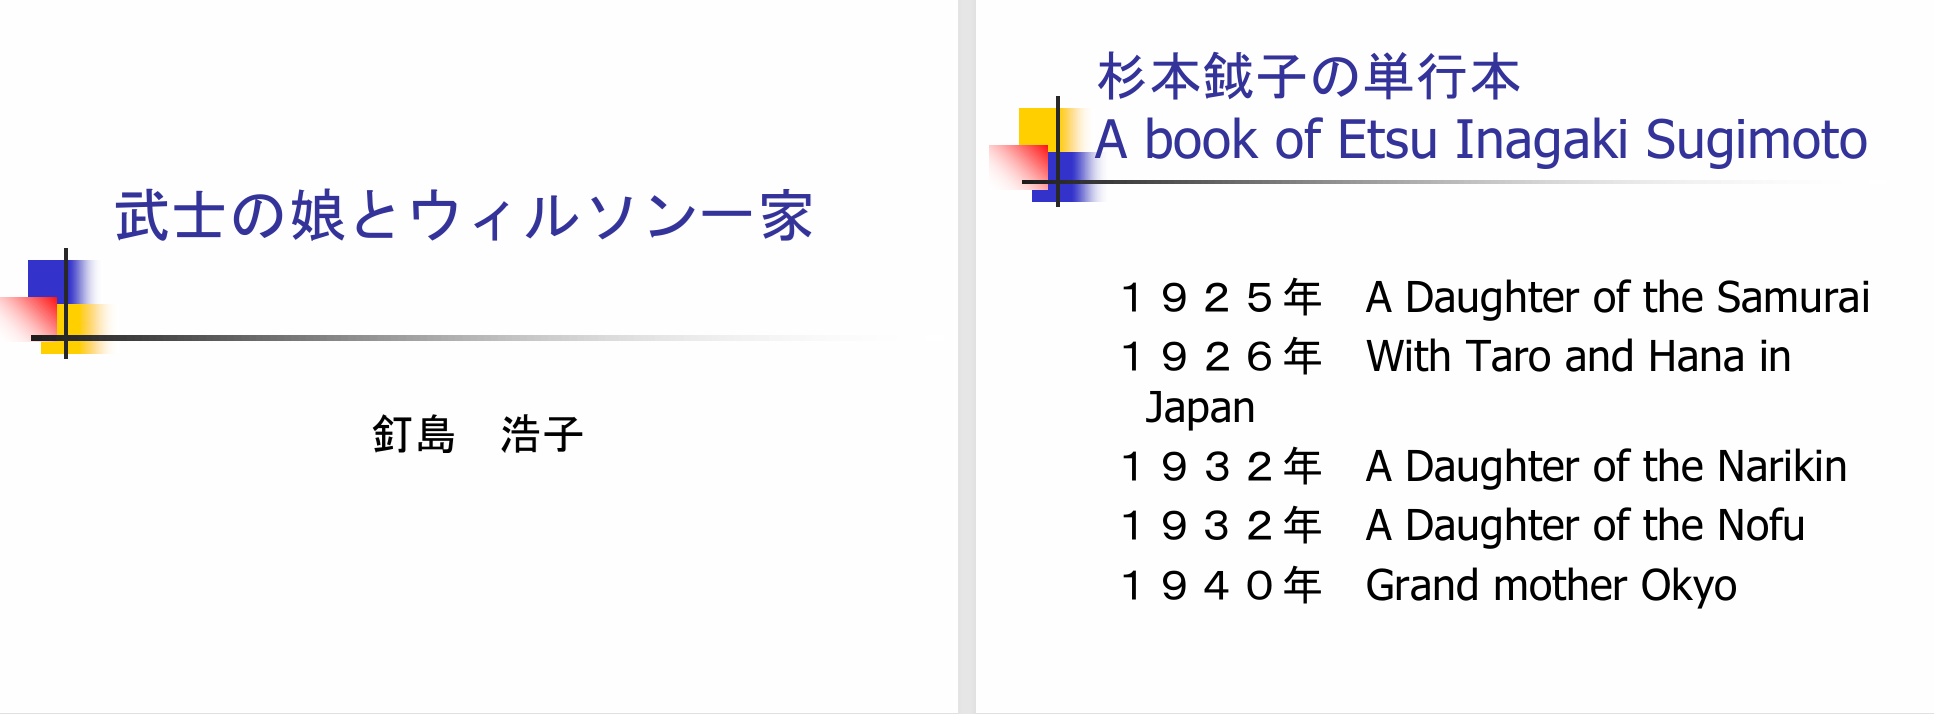The width and height of the screenshot is (1934, 714).
Task: Click the yellow square beside the right slide heading
Action: tap(1039, 127)
